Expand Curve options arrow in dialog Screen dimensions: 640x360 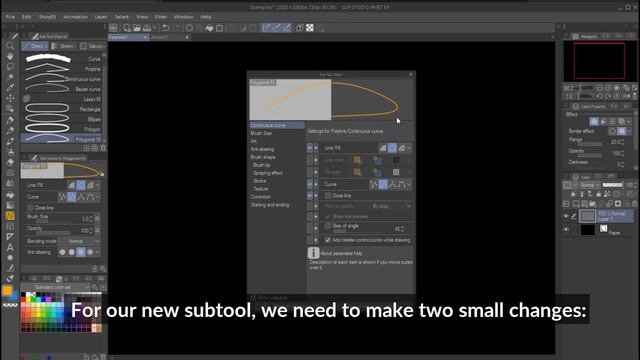[x=409, y=184]
